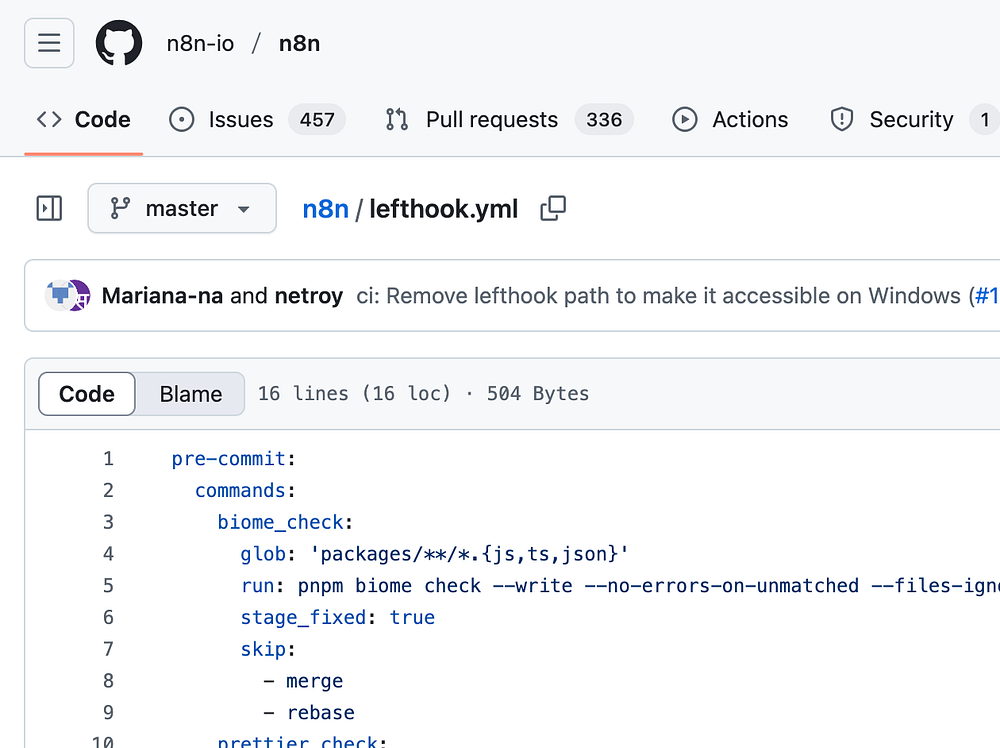This screenshot has height=748, width=1000.
Task: Expand the file tree side panel
Action: pos(49,209)
